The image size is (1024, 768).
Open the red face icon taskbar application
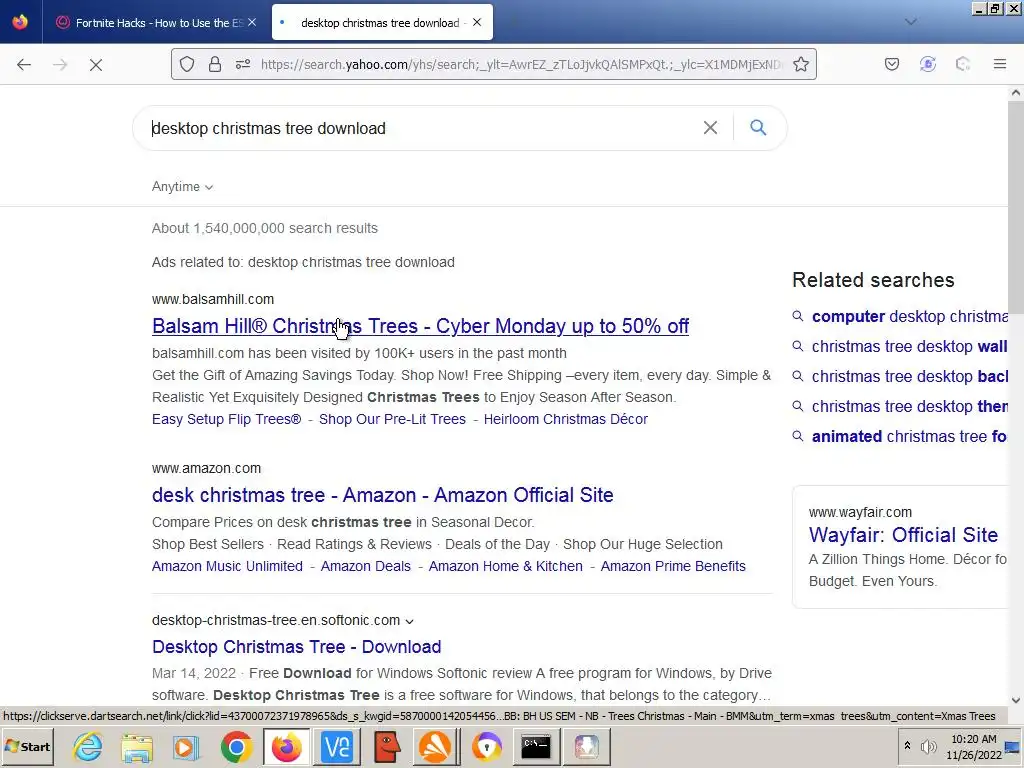pyautogui.click(x=387, y=746)
